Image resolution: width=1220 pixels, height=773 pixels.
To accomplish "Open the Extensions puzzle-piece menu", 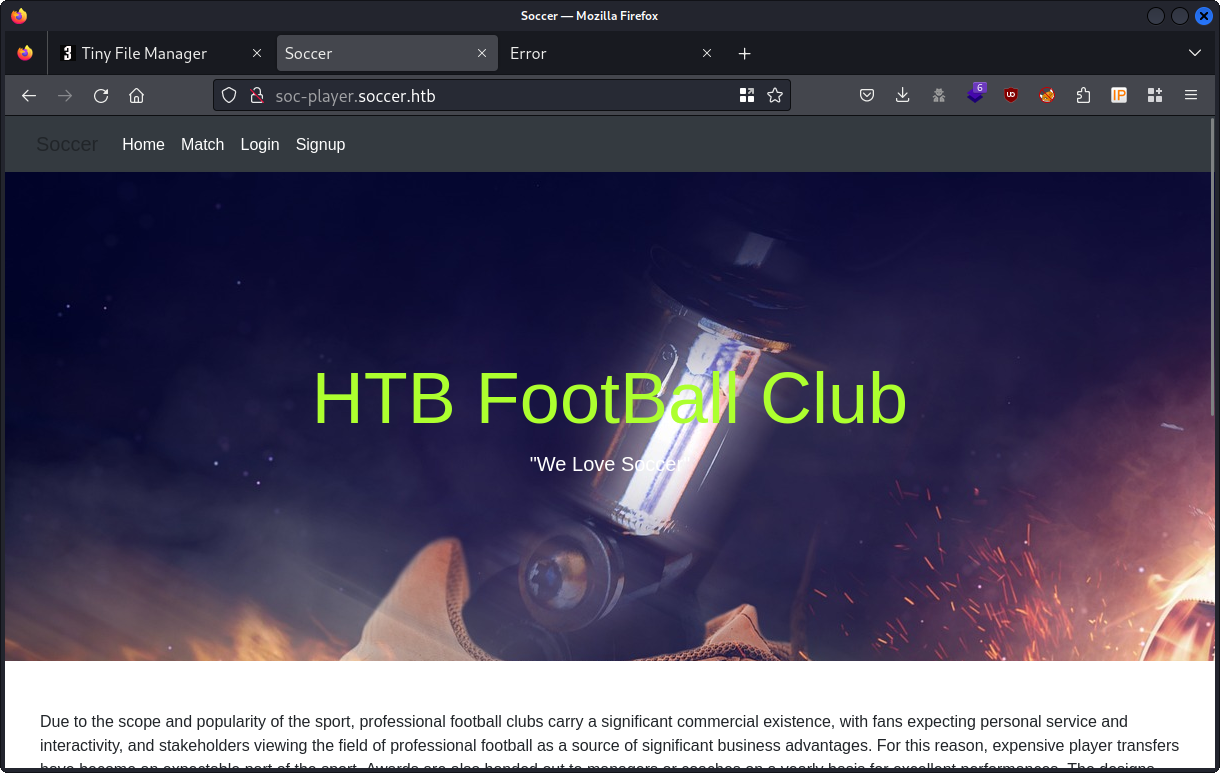I will (x=1083, y=96).
